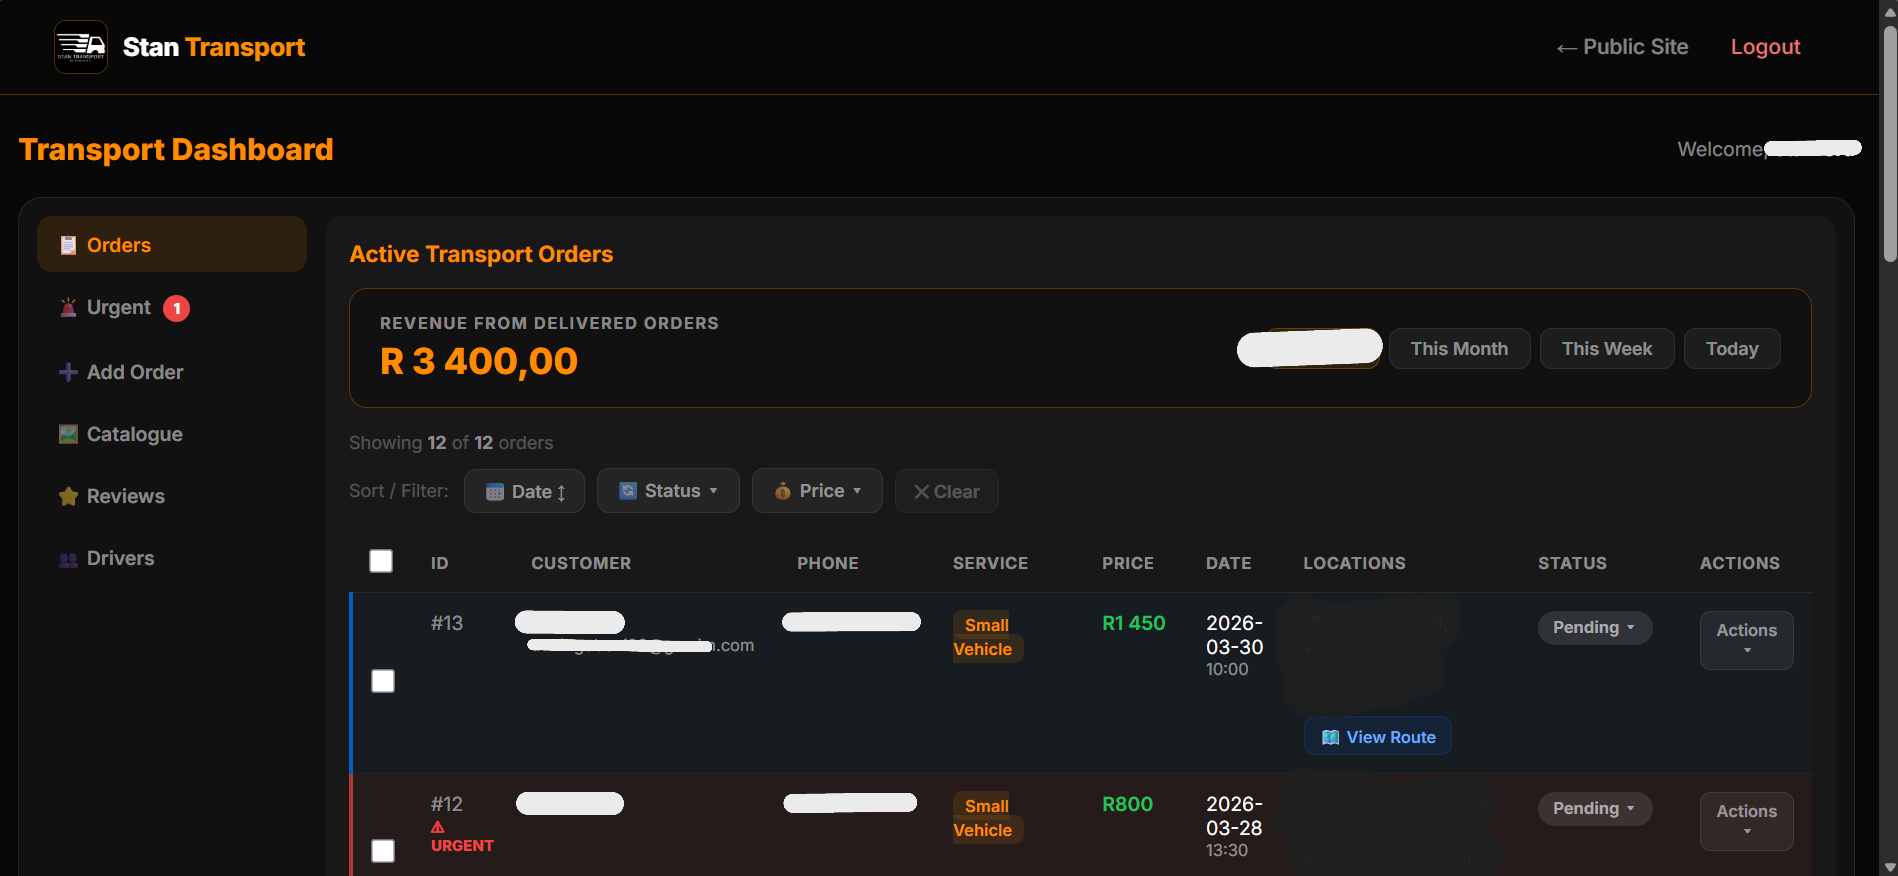Image resolution: width=1898 pixels, height=876 pixels.
Task: Change Pending status for order #13
Action: pos(1594,628)
